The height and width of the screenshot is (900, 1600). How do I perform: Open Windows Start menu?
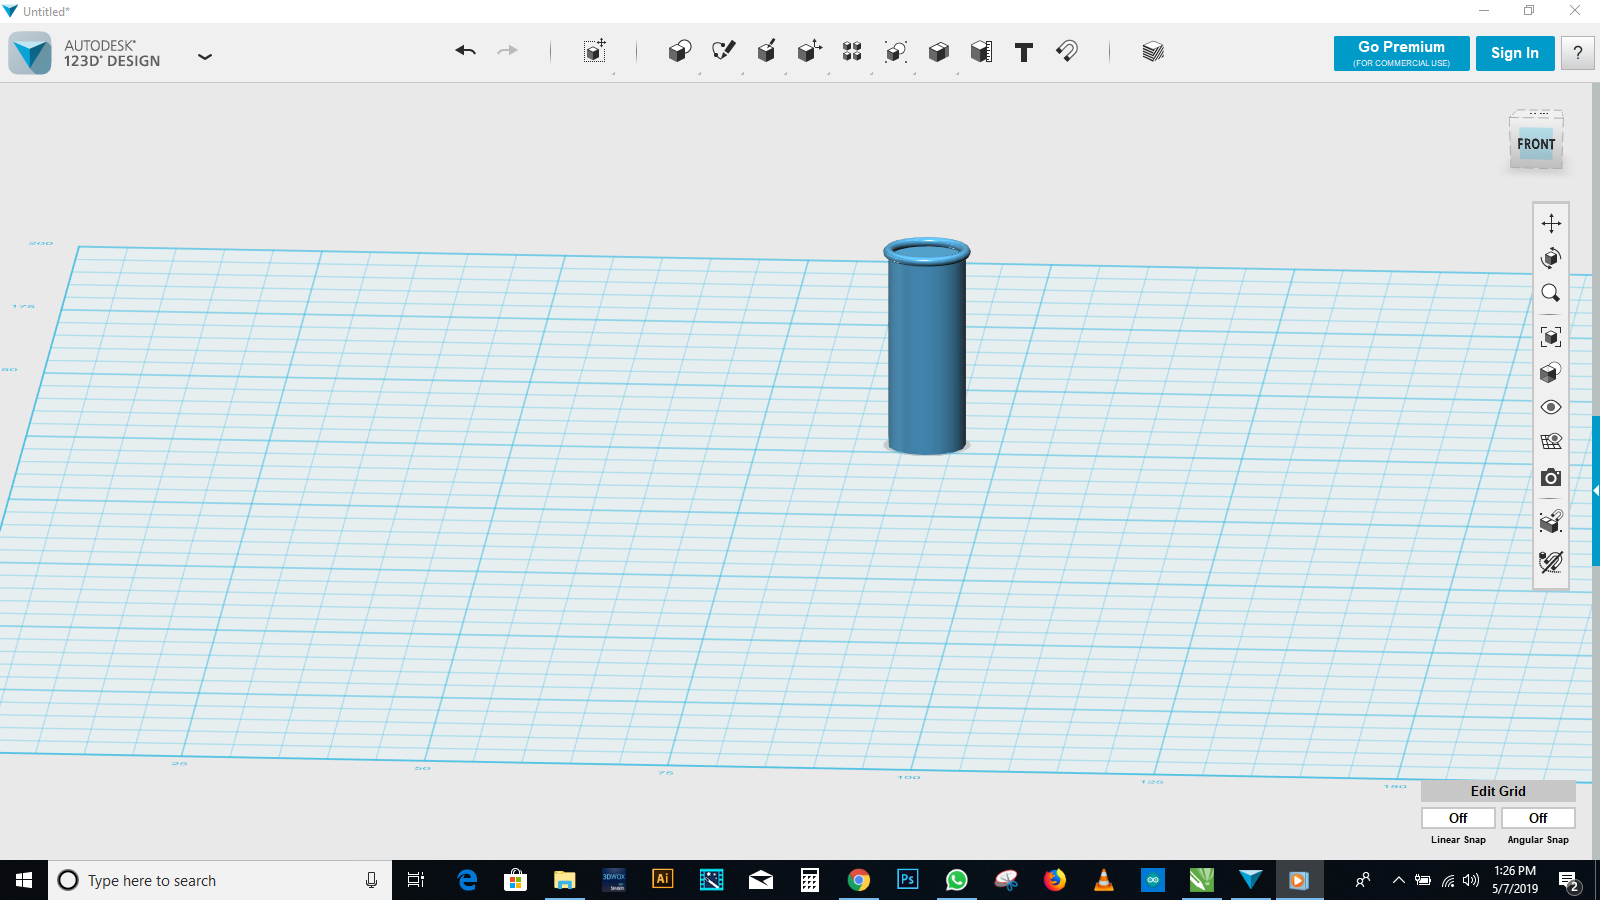[24, 880]
